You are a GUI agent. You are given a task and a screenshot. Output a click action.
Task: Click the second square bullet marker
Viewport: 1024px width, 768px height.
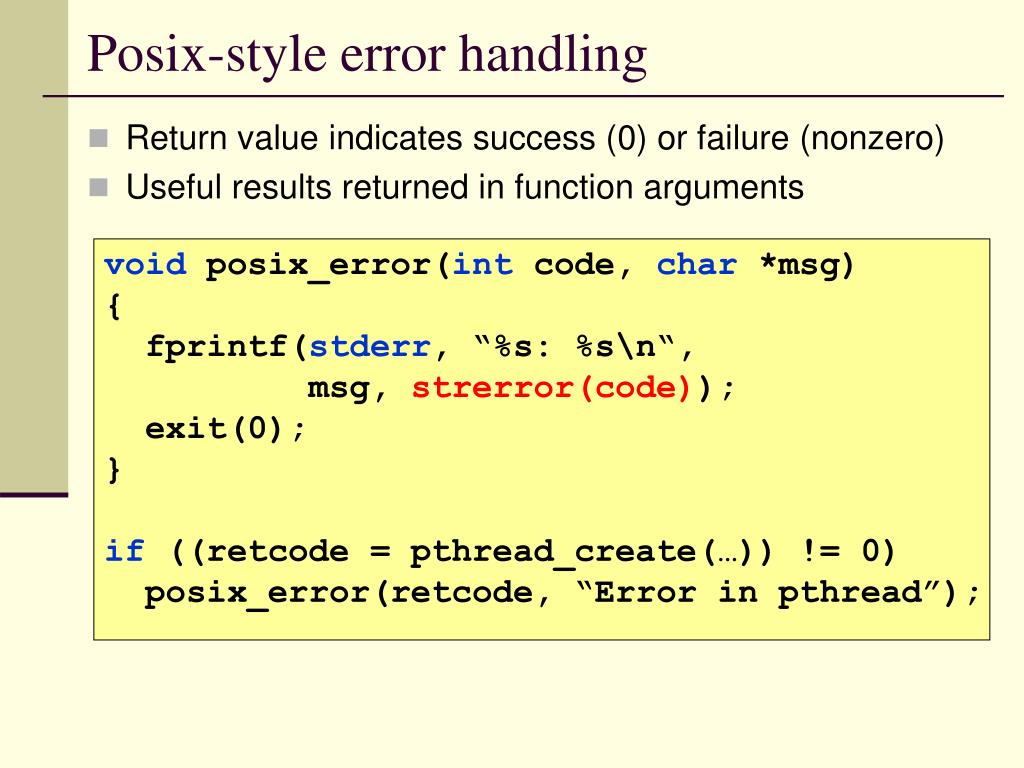coord(99,187)
